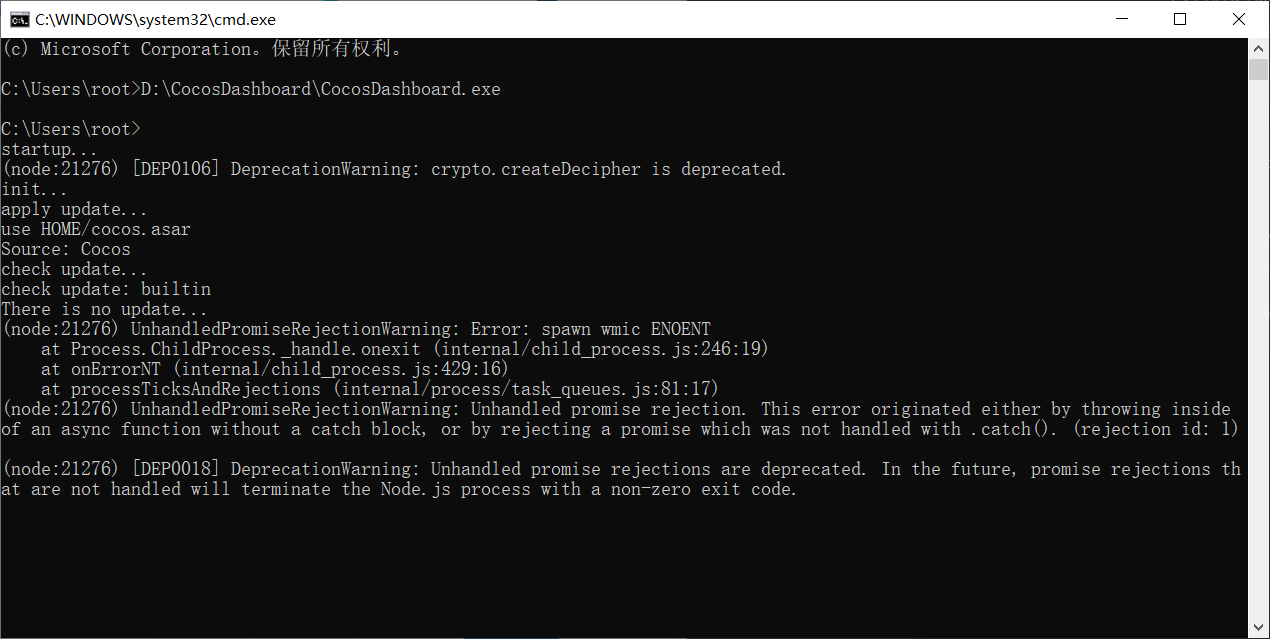Click the DEP0018 deprecation warning code
The height and width of the screenshot is (639, 1270).
(x=173, y=469)
